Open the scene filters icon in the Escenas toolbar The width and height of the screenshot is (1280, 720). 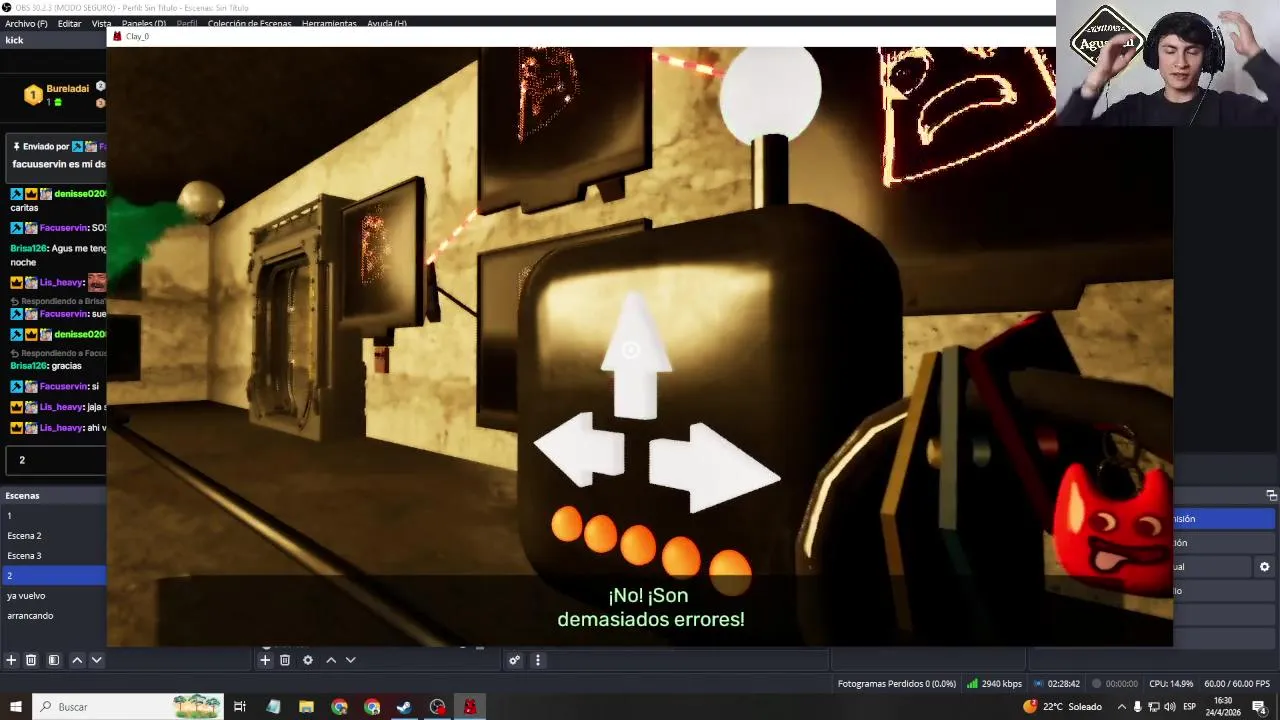pos(54,660)
